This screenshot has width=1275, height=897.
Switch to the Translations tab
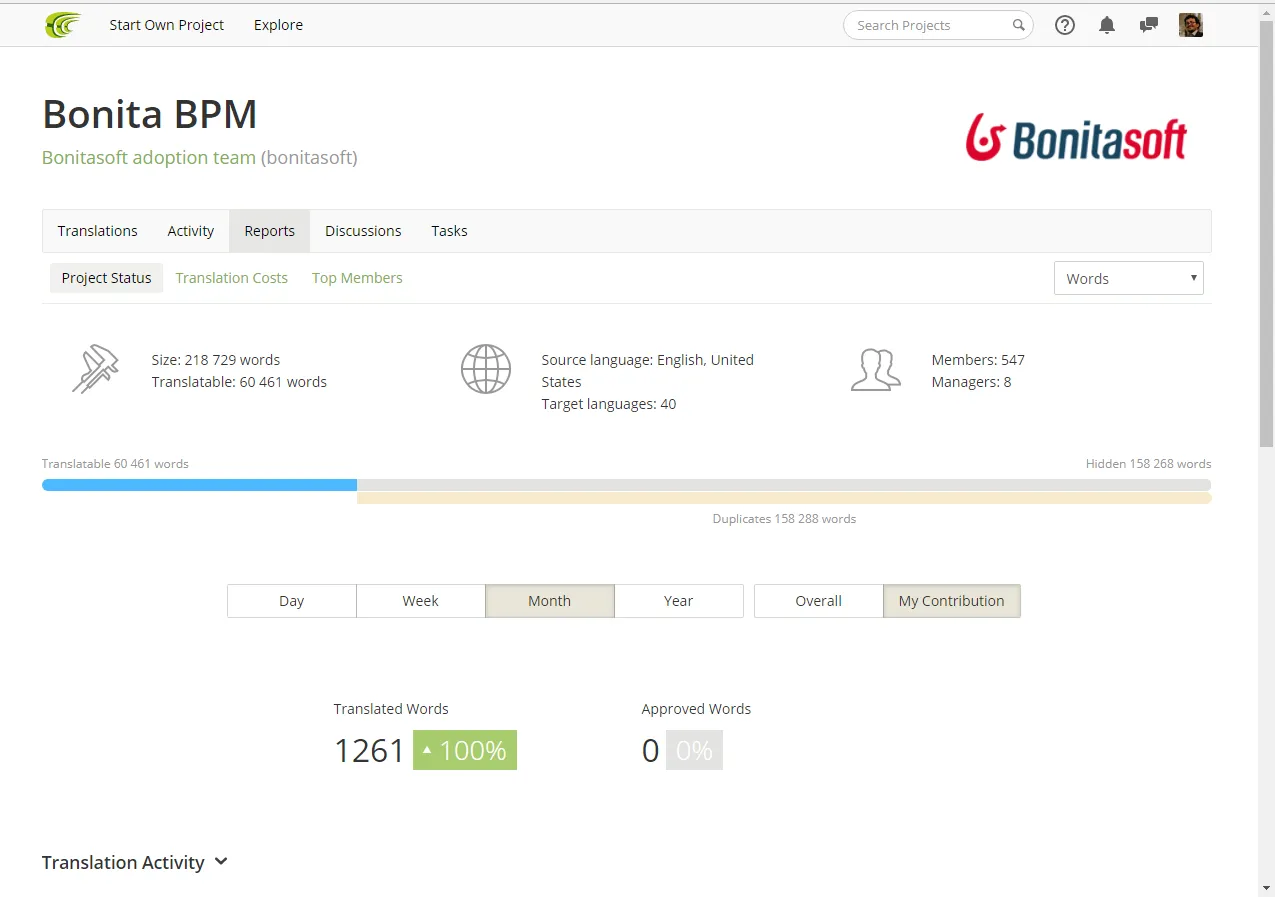pyautogui.click(x=98, y=231)
